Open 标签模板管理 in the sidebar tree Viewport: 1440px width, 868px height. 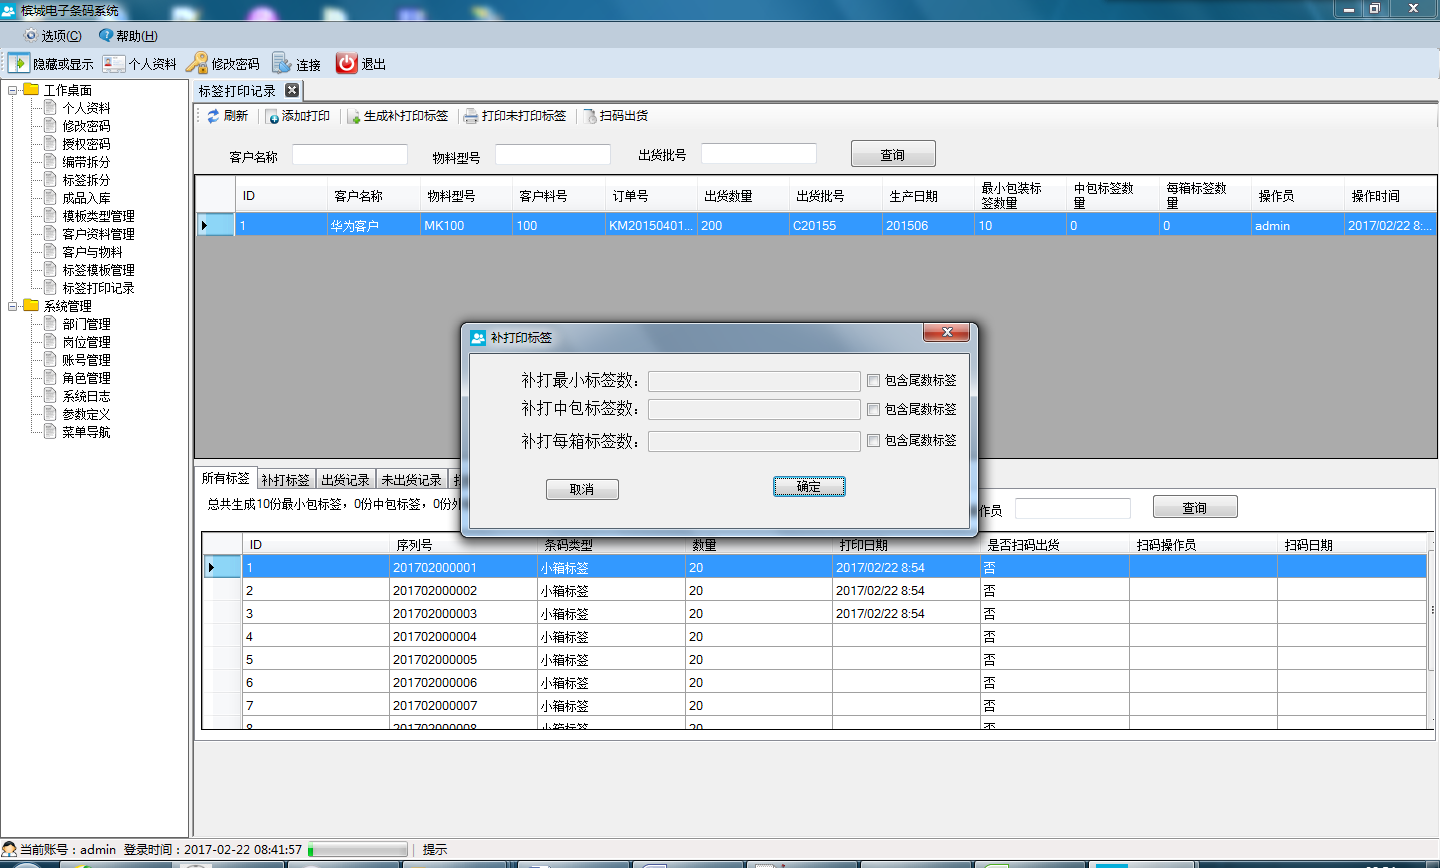coord(98,270)
